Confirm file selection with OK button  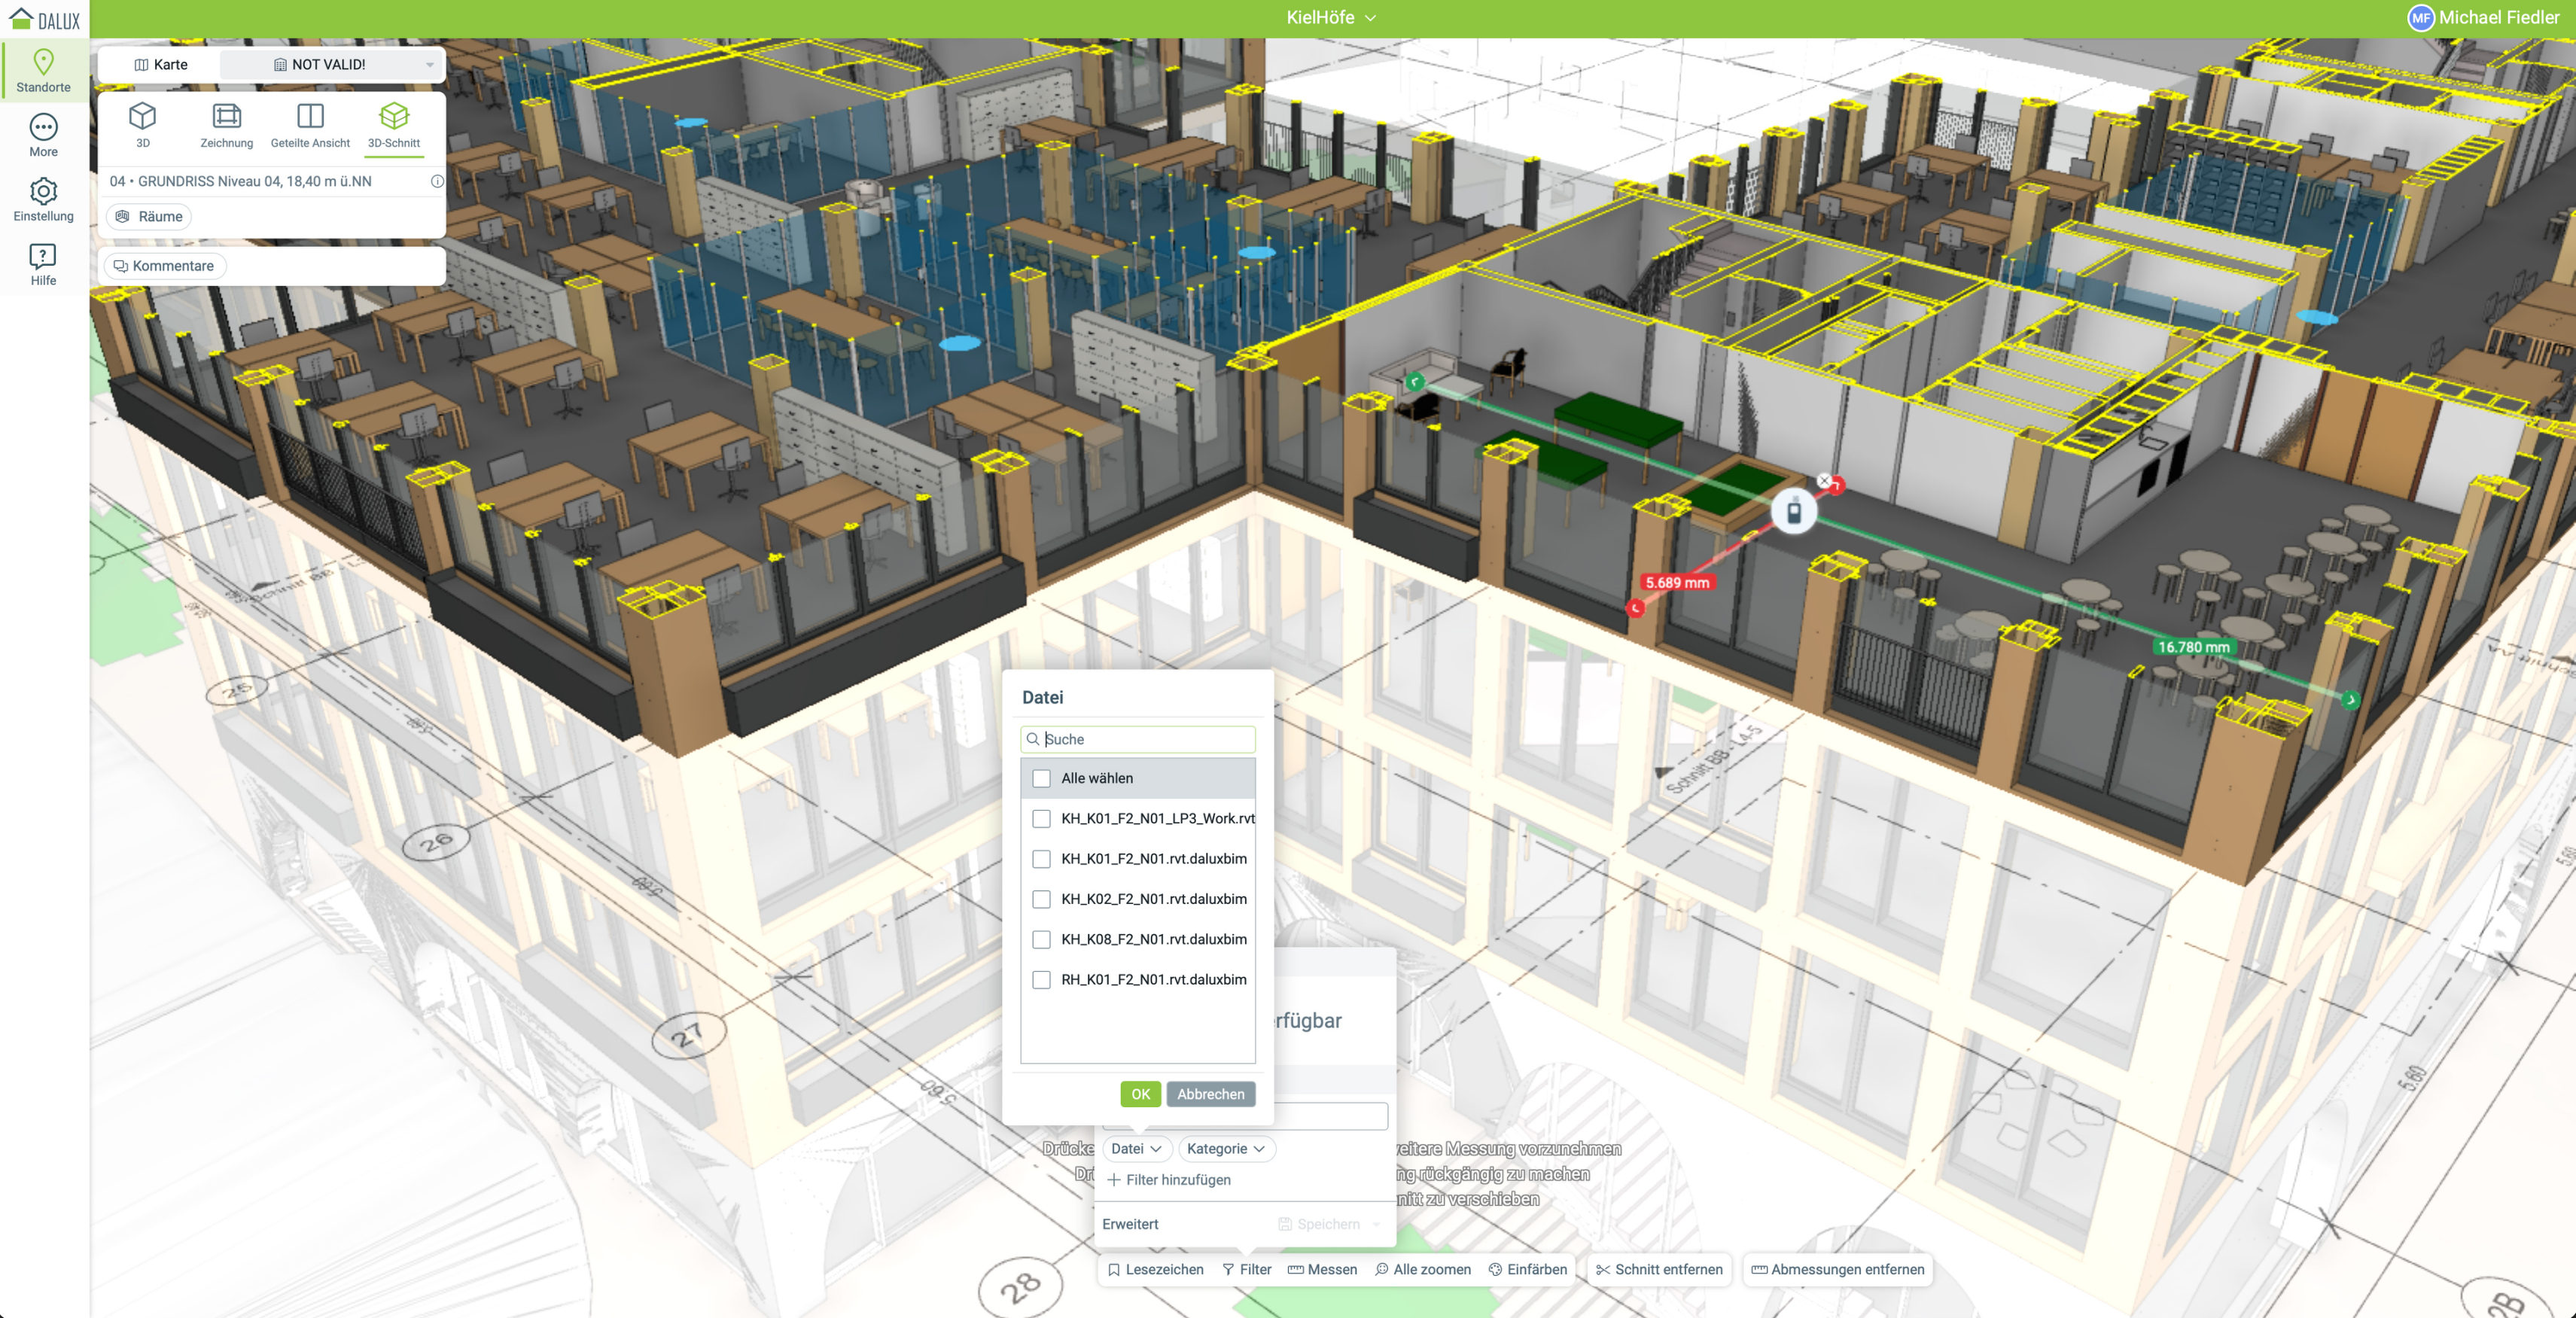tap(1140, 1094)
